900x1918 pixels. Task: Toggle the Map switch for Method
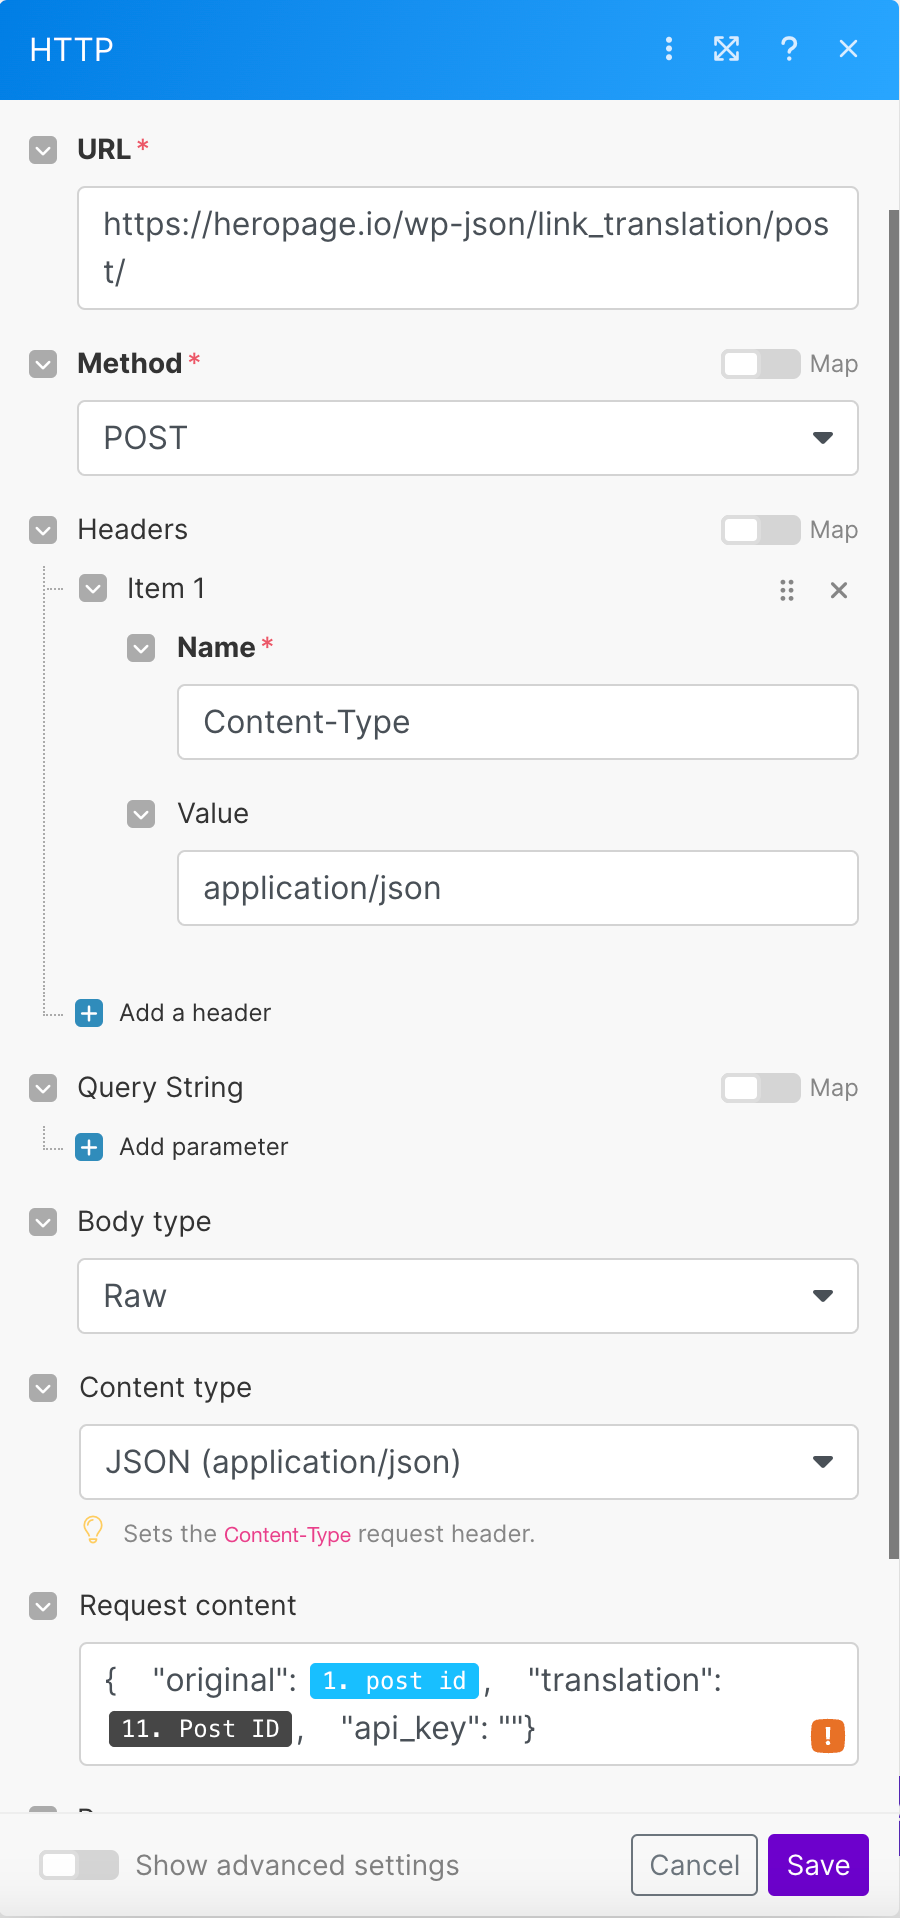coord(761,364)
